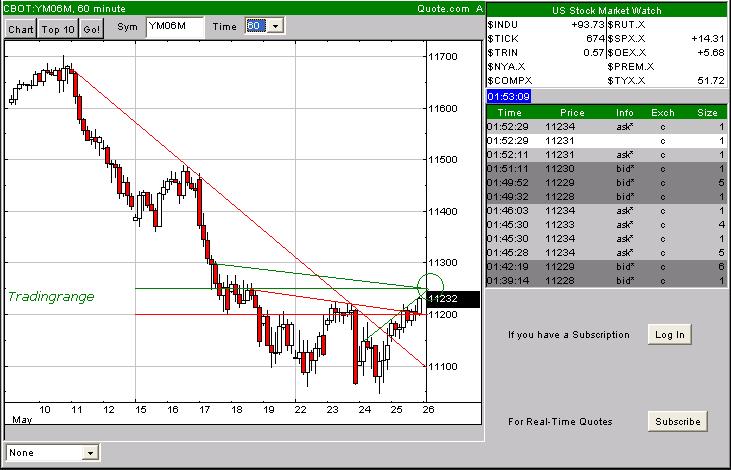
Task: Click the 17 date axis label
Action: 205,409
